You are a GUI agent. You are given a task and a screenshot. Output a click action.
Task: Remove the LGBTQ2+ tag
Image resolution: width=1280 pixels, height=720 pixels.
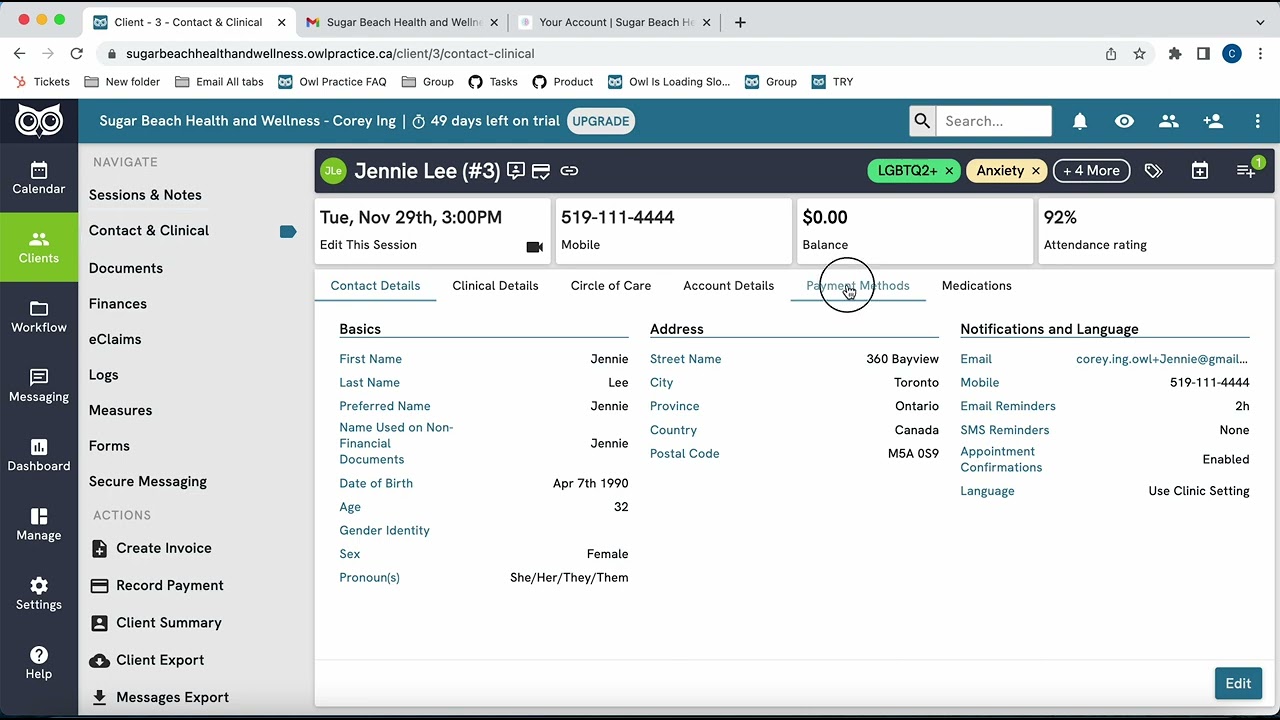tap(949, 171)
